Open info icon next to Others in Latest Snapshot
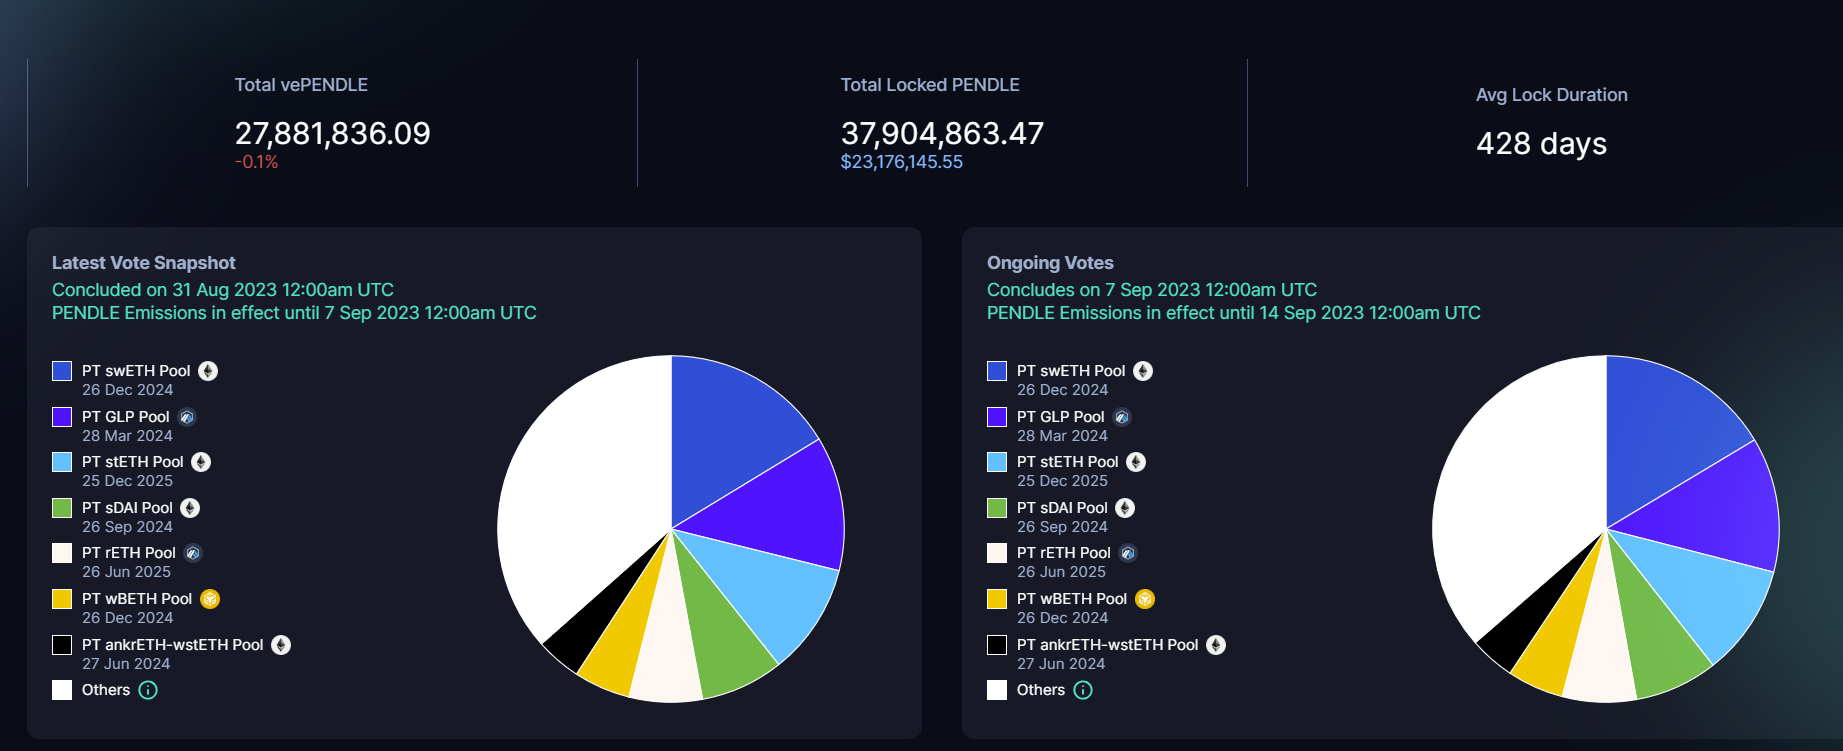 click(x=148, y=690)
